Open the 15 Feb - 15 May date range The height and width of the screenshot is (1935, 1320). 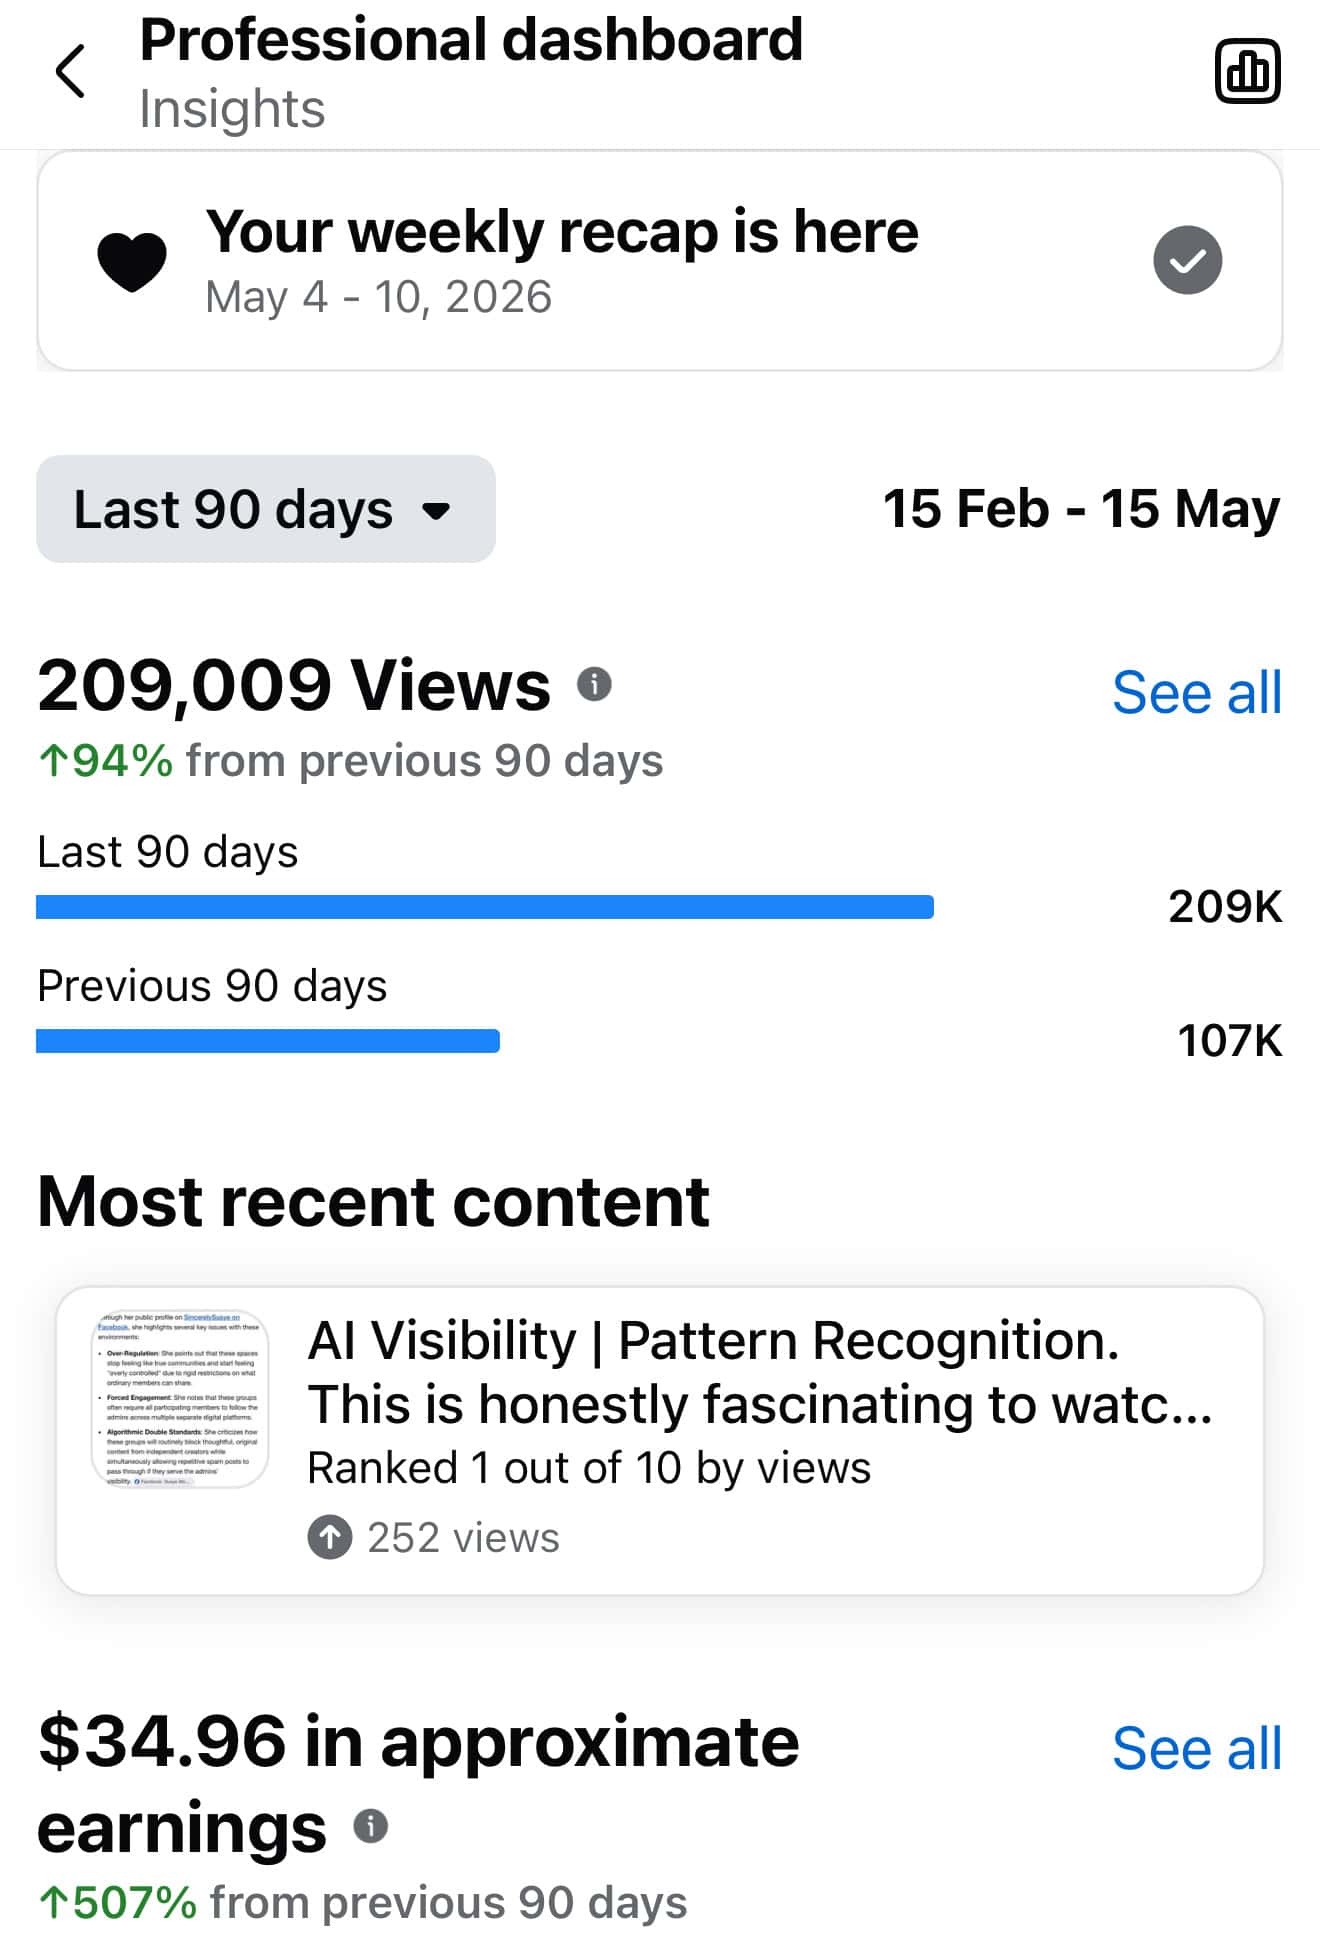point(1081,509)
